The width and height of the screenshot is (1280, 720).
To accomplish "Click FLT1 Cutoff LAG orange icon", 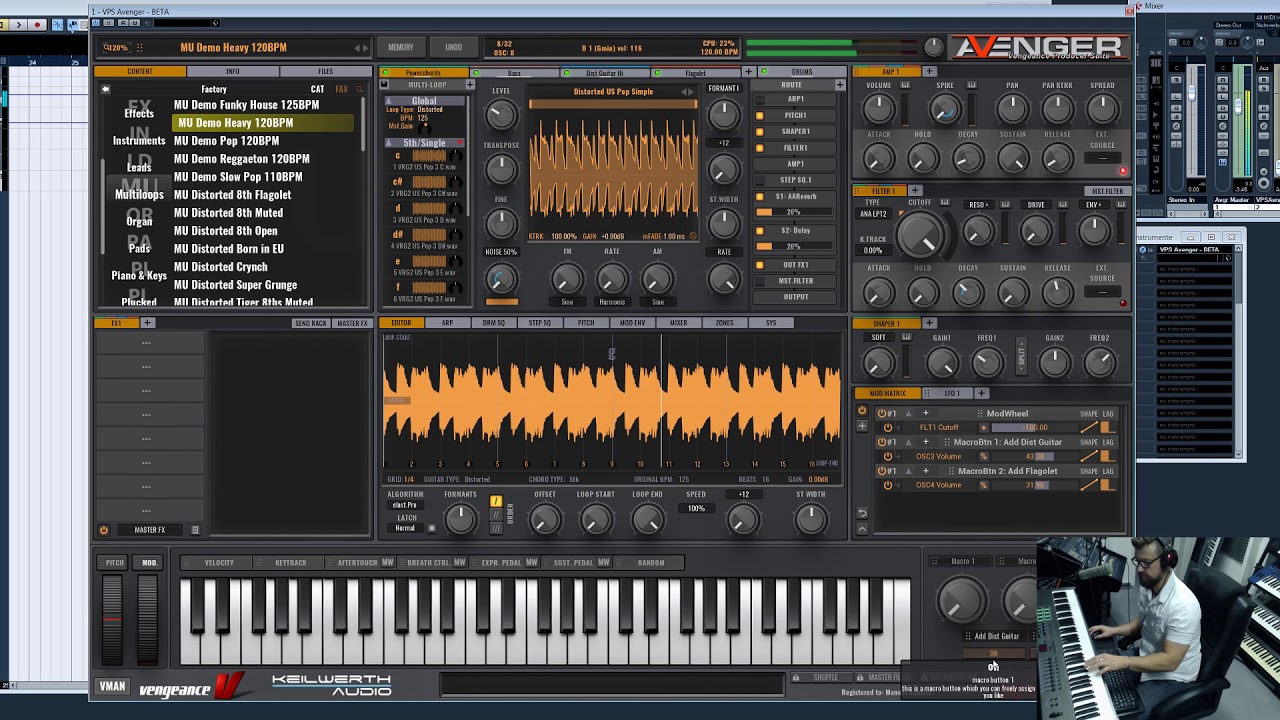I will [1106, 428].
